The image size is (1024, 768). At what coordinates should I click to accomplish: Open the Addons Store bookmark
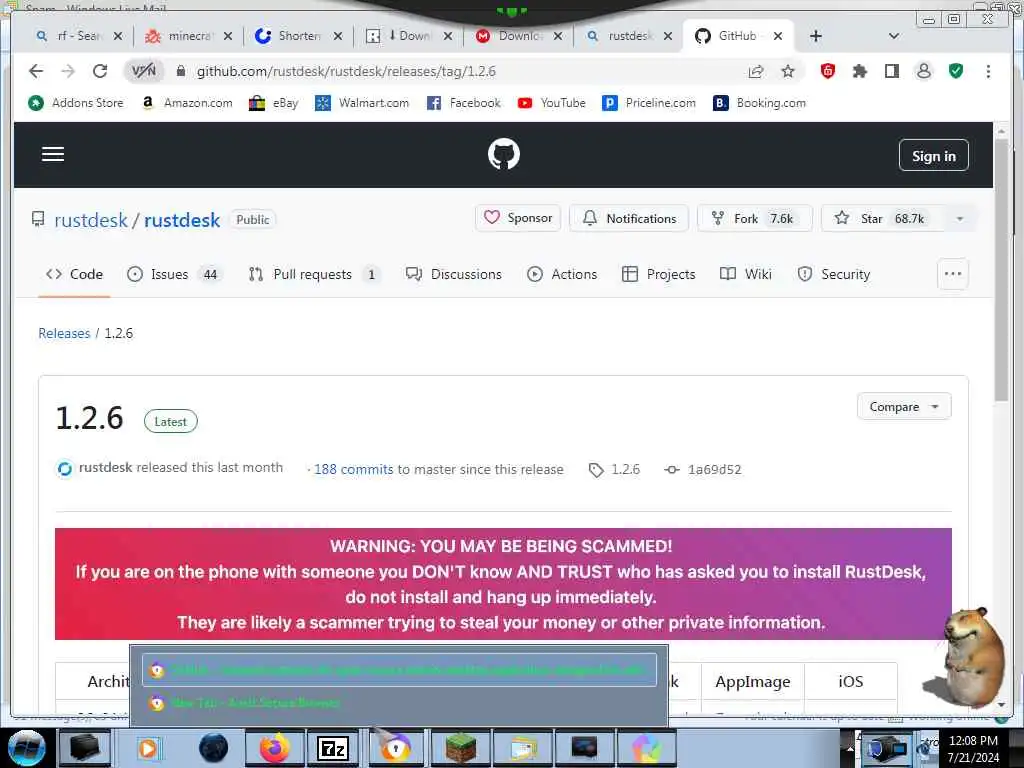(76, 103)
